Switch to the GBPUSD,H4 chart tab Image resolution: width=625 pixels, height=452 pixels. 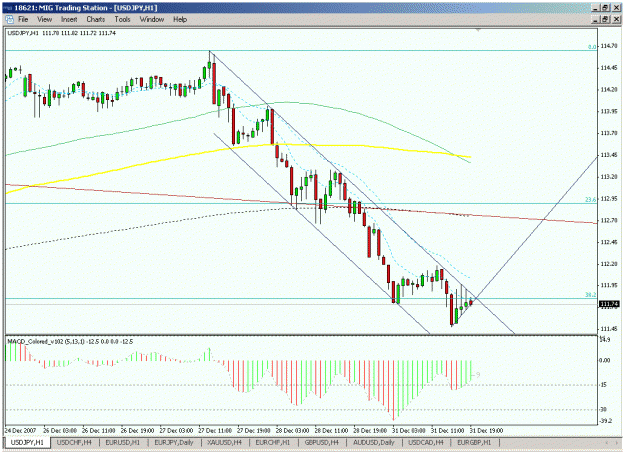point(322,442)
